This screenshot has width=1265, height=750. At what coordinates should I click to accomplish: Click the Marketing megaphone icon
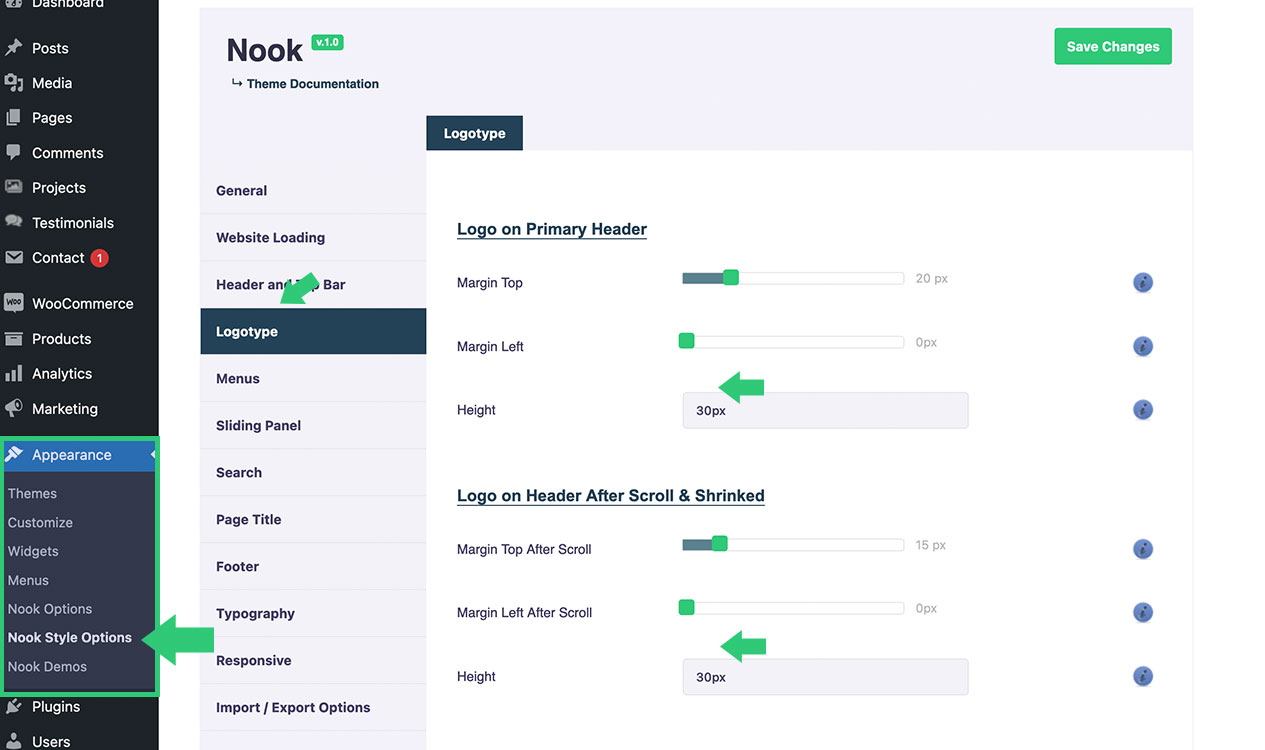14,409
